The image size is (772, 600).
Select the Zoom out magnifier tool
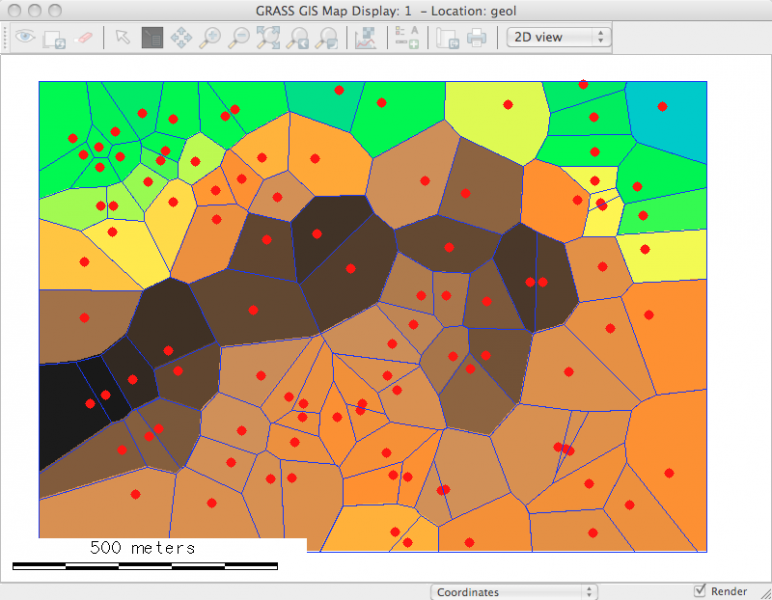[240, 37]
